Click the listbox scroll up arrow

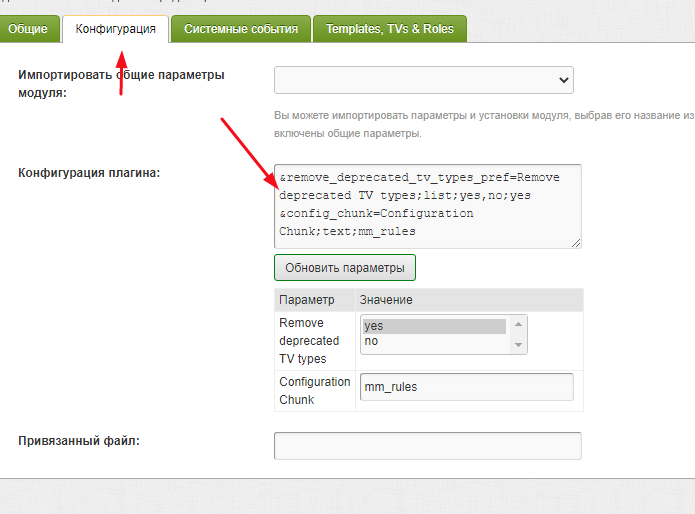(x=518, y=324)
